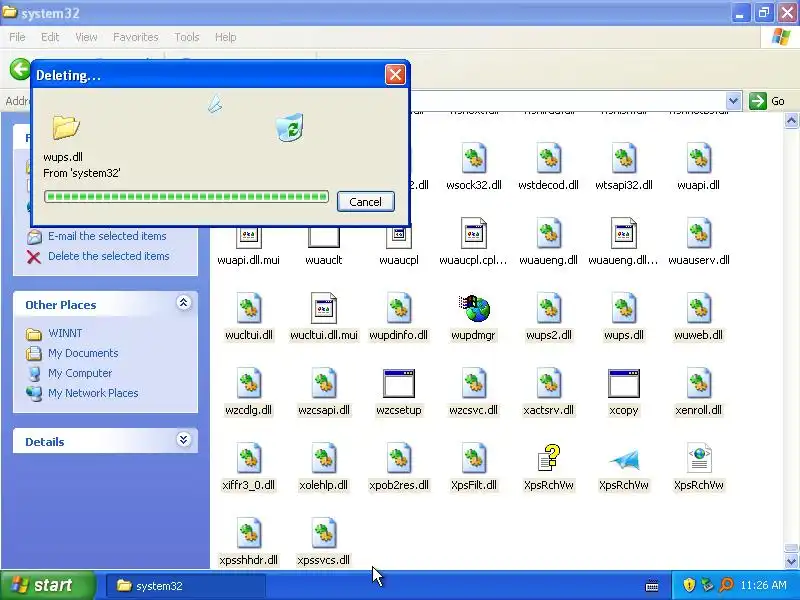Select the wsock32.dll file icon

(474, 158)
